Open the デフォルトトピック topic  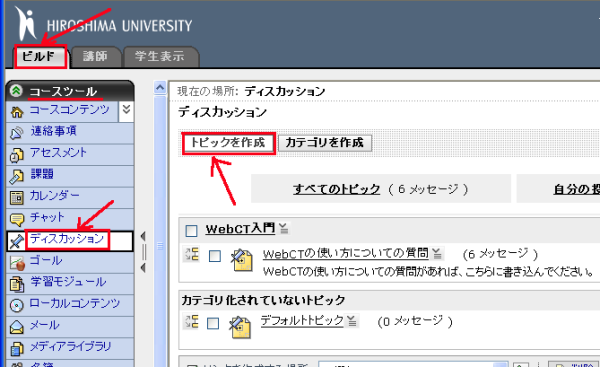(302, 321)
